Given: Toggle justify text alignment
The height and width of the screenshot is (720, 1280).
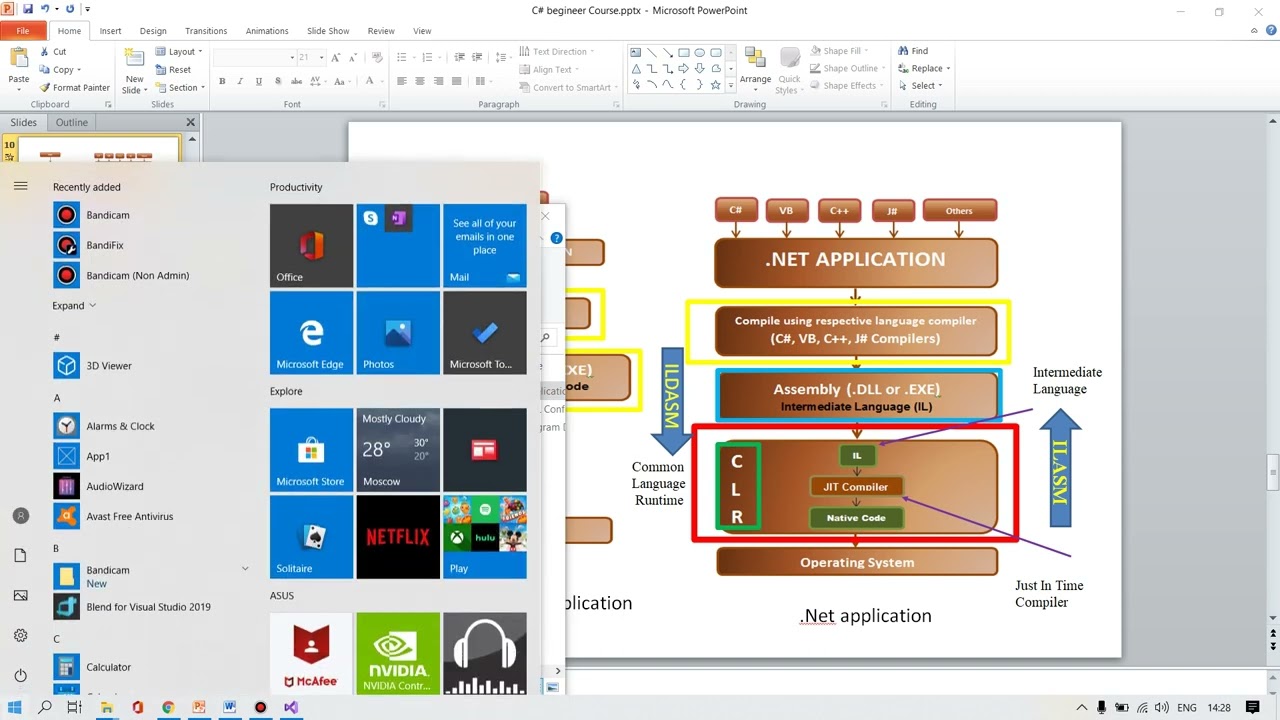Looking at the screenshot, I should (x=457, y=81).
